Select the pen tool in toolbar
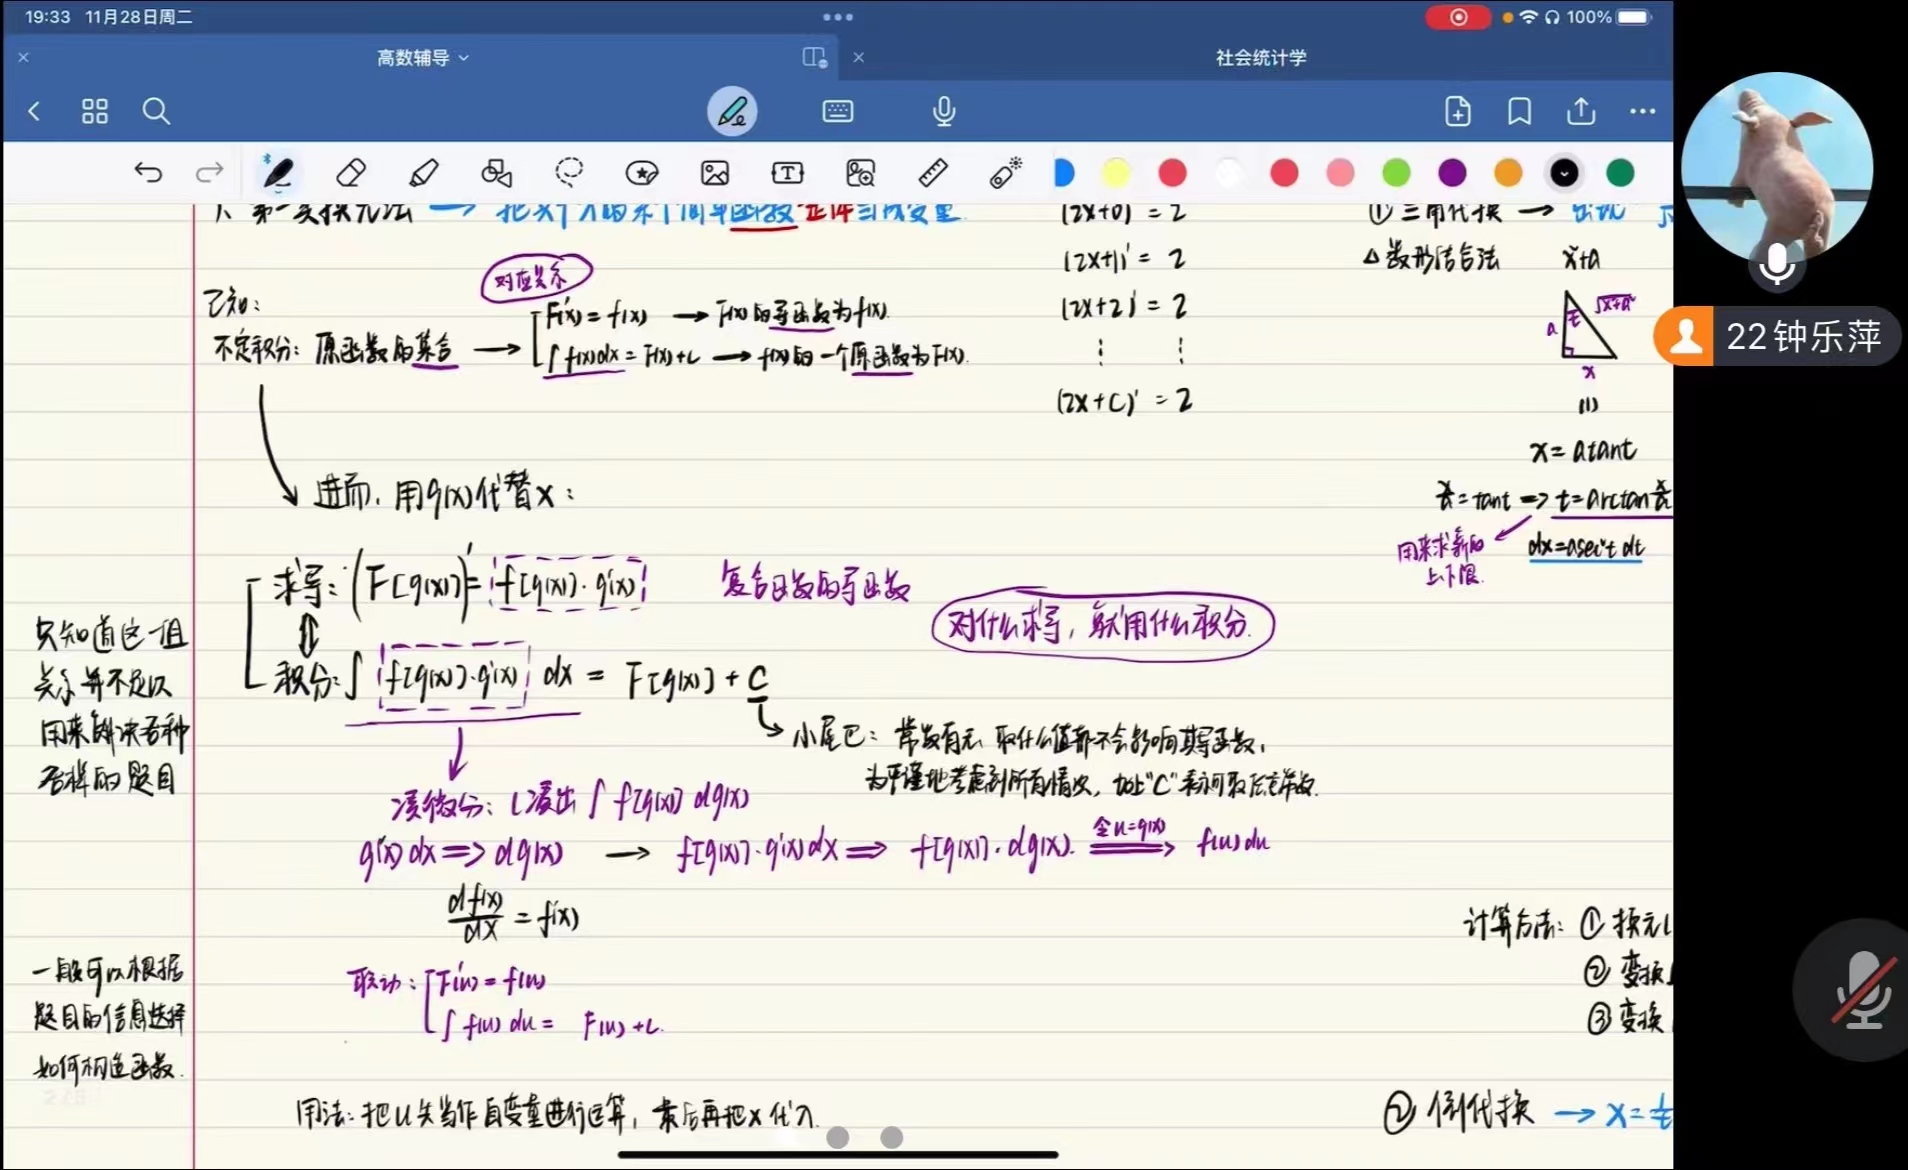Screen dimensions: 1908x1170 277,173
